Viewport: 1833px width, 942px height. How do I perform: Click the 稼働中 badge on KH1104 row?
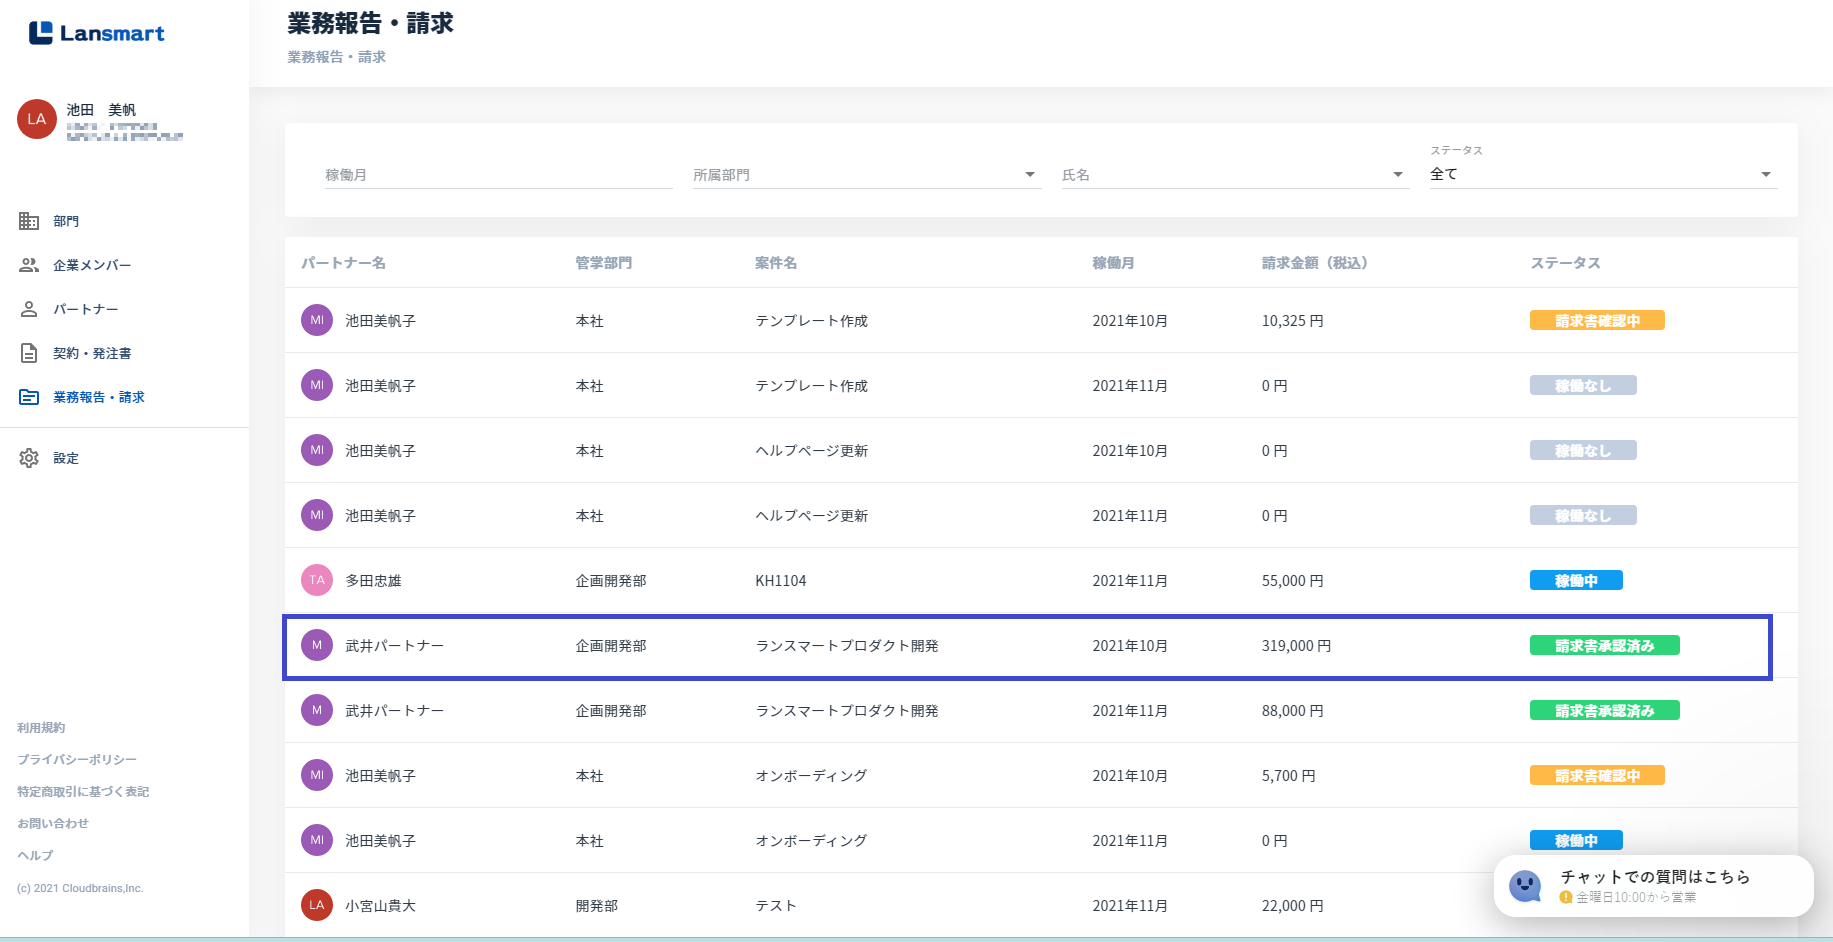(1575, 581)
